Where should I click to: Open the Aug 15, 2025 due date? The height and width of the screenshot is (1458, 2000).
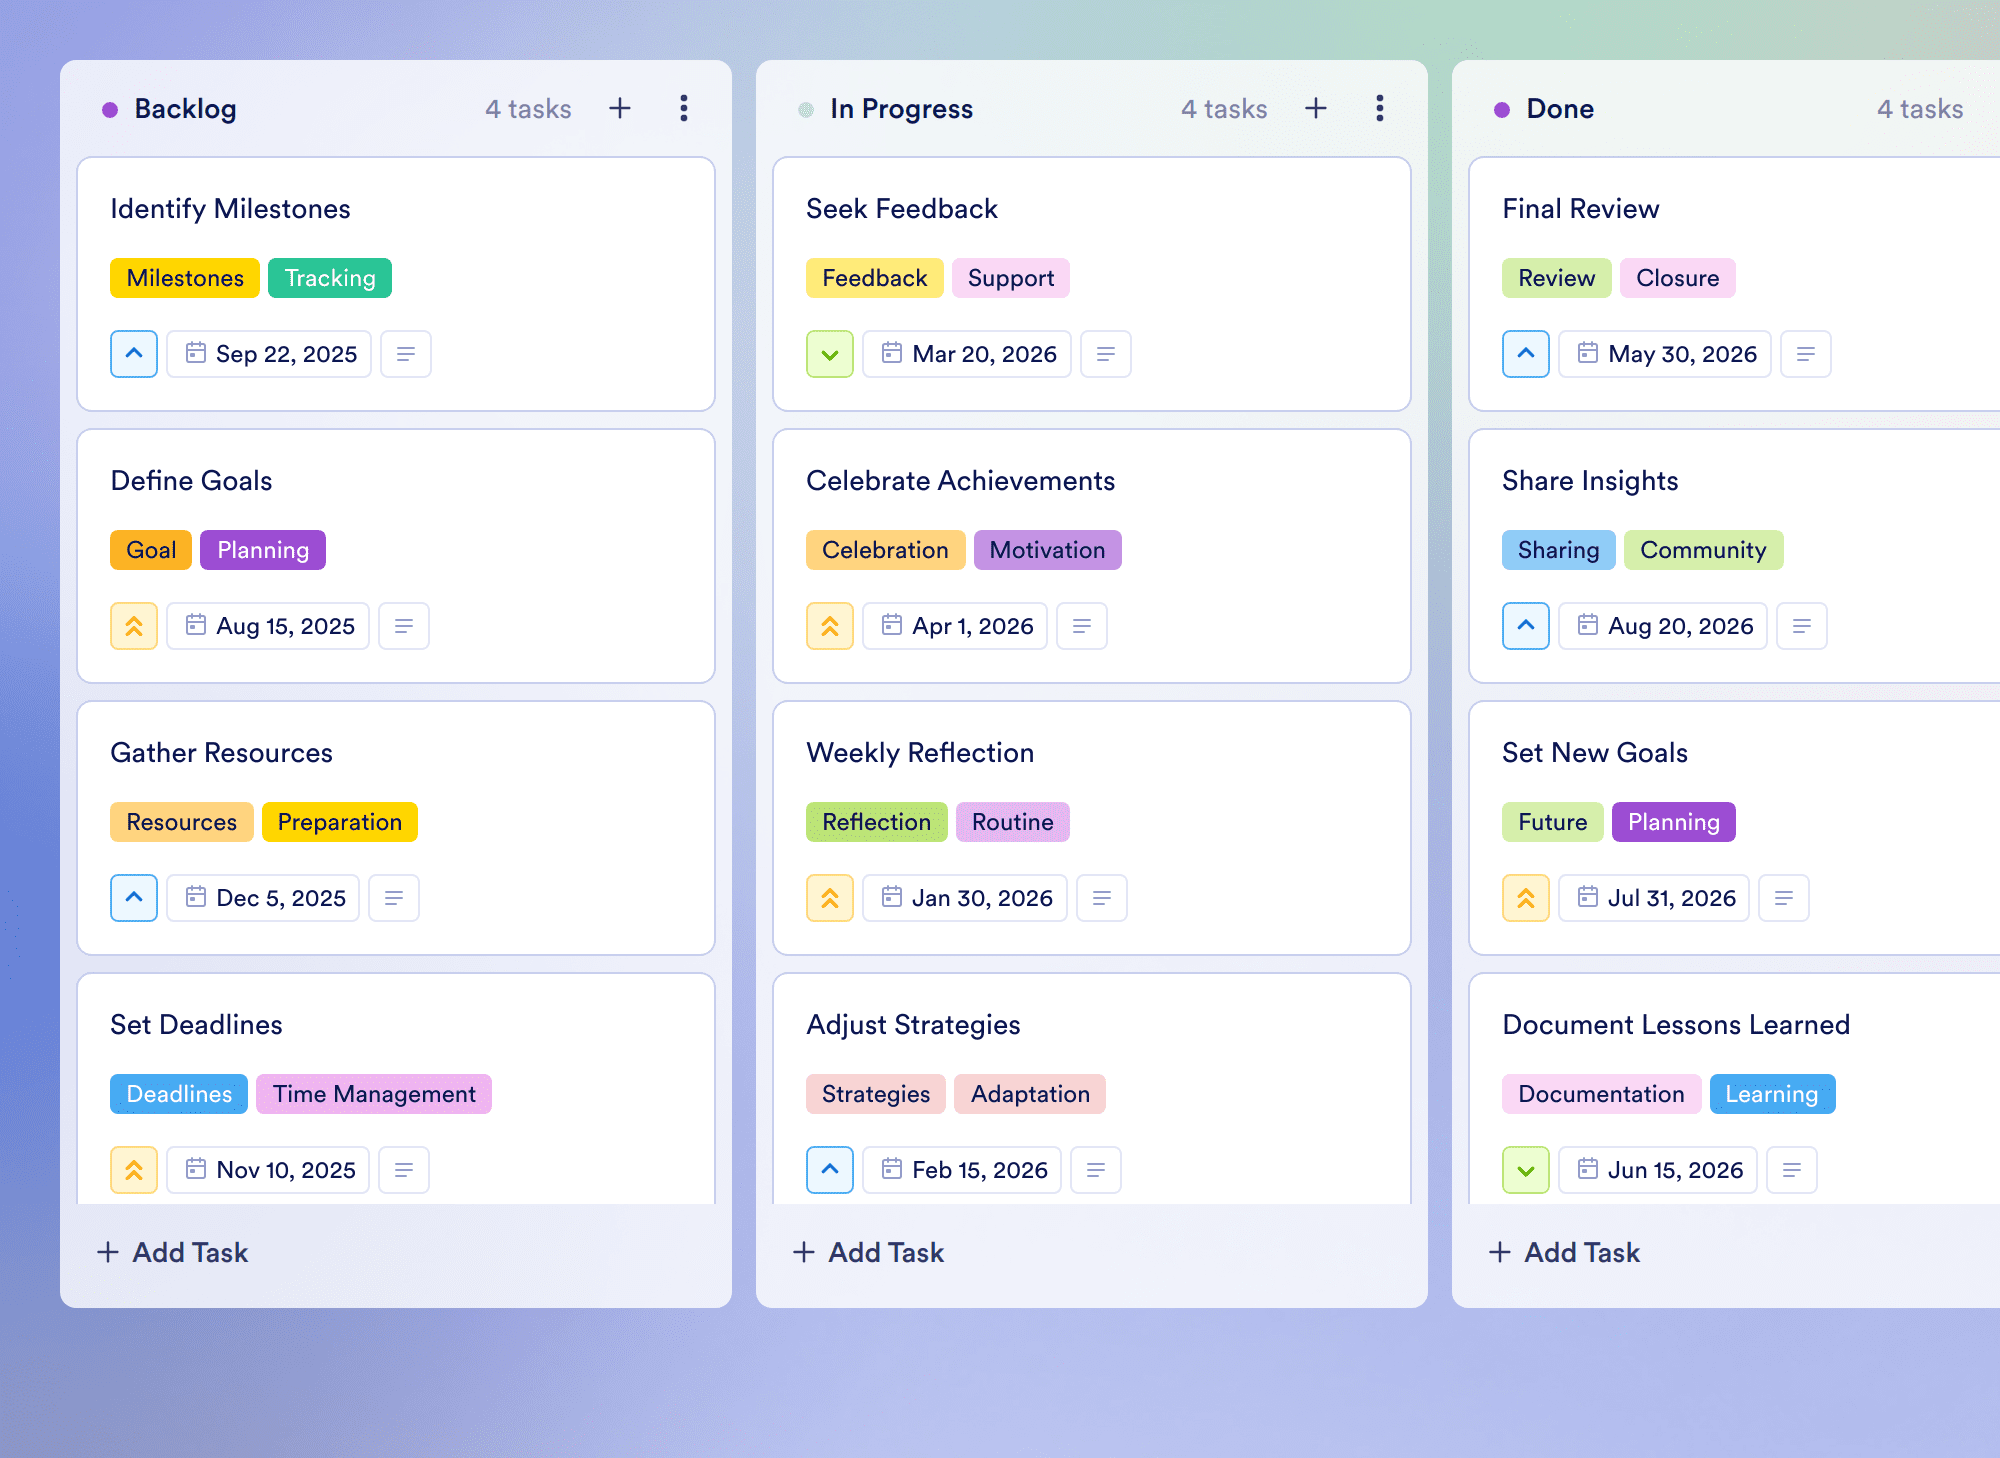[x=268, y=626]
